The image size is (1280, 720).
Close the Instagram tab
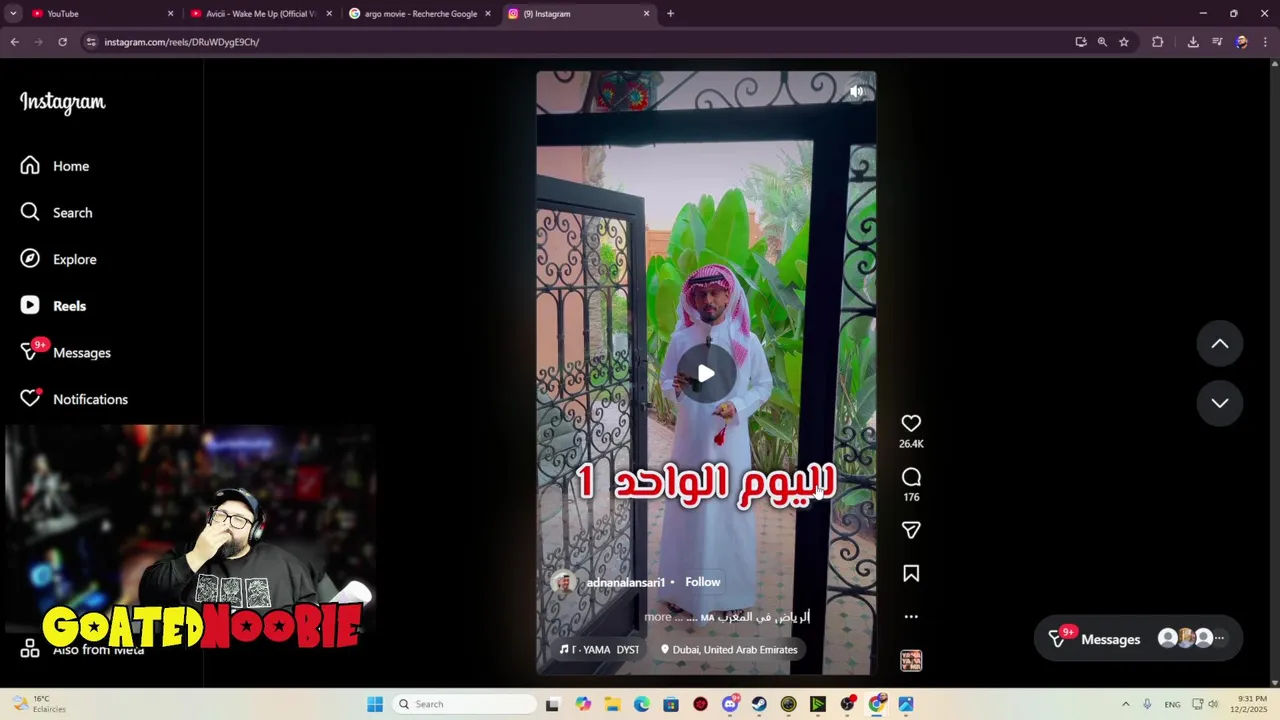tap(646, 14)
